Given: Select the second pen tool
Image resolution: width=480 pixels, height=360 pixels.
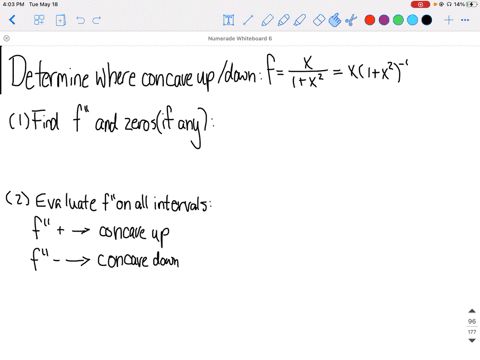Looking at the screenshot, I should click(x=283, y=20).
